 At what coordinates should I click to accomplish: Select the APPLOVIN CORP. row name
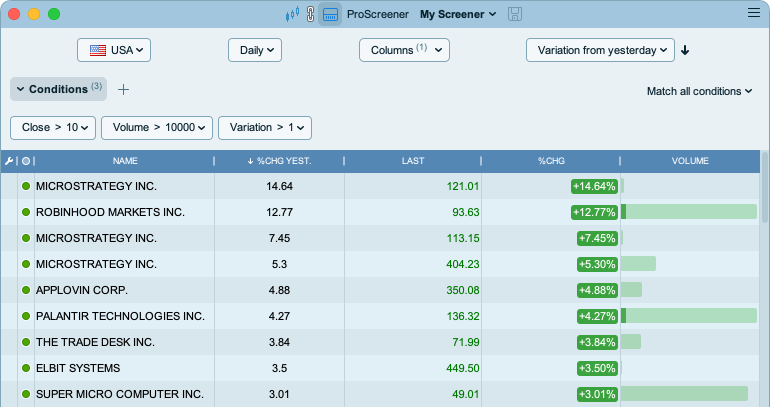pos(82,290)
